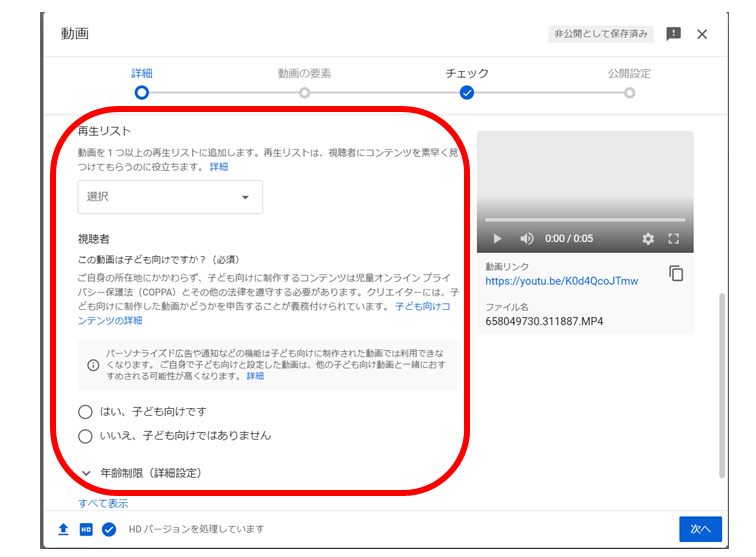Click file name 658049730.311887.MP4
756x557 pixels.
tap(544, 322)
